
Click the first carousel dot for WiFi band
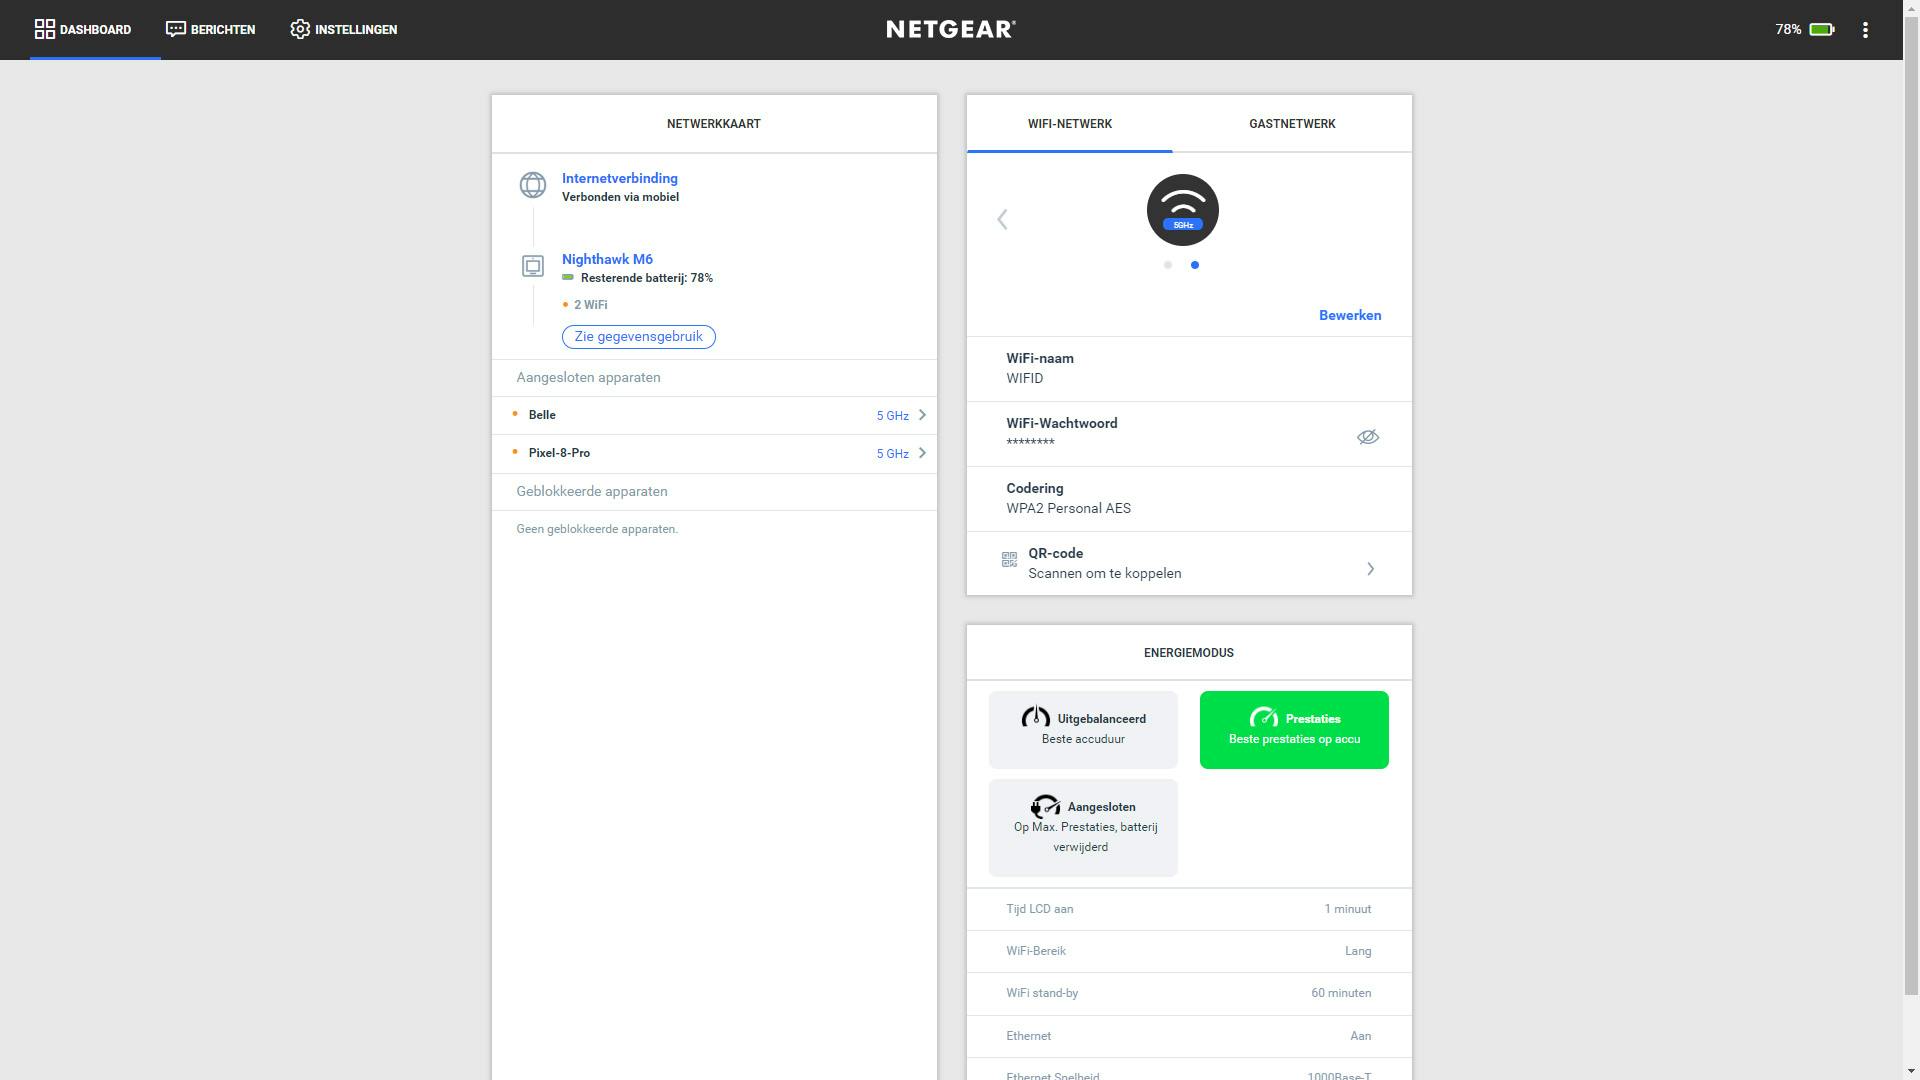coord(1167,265)
